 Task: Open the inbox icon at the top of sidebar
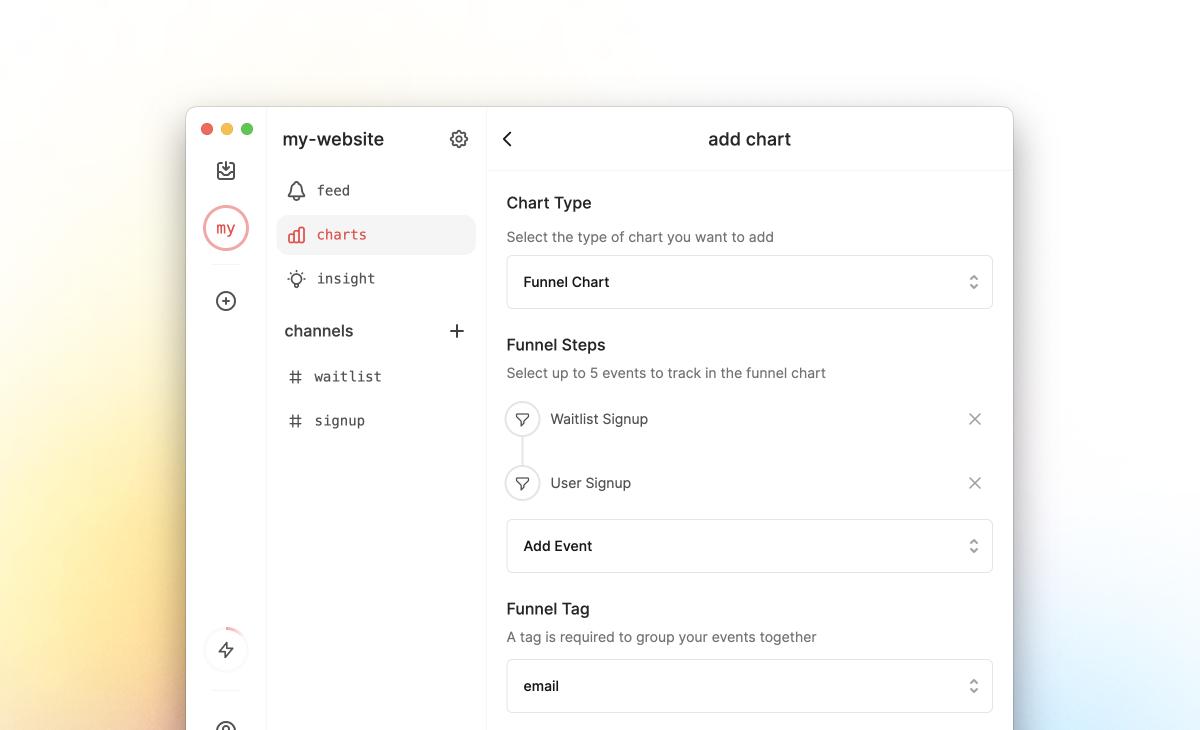click(x=226, y=170)
